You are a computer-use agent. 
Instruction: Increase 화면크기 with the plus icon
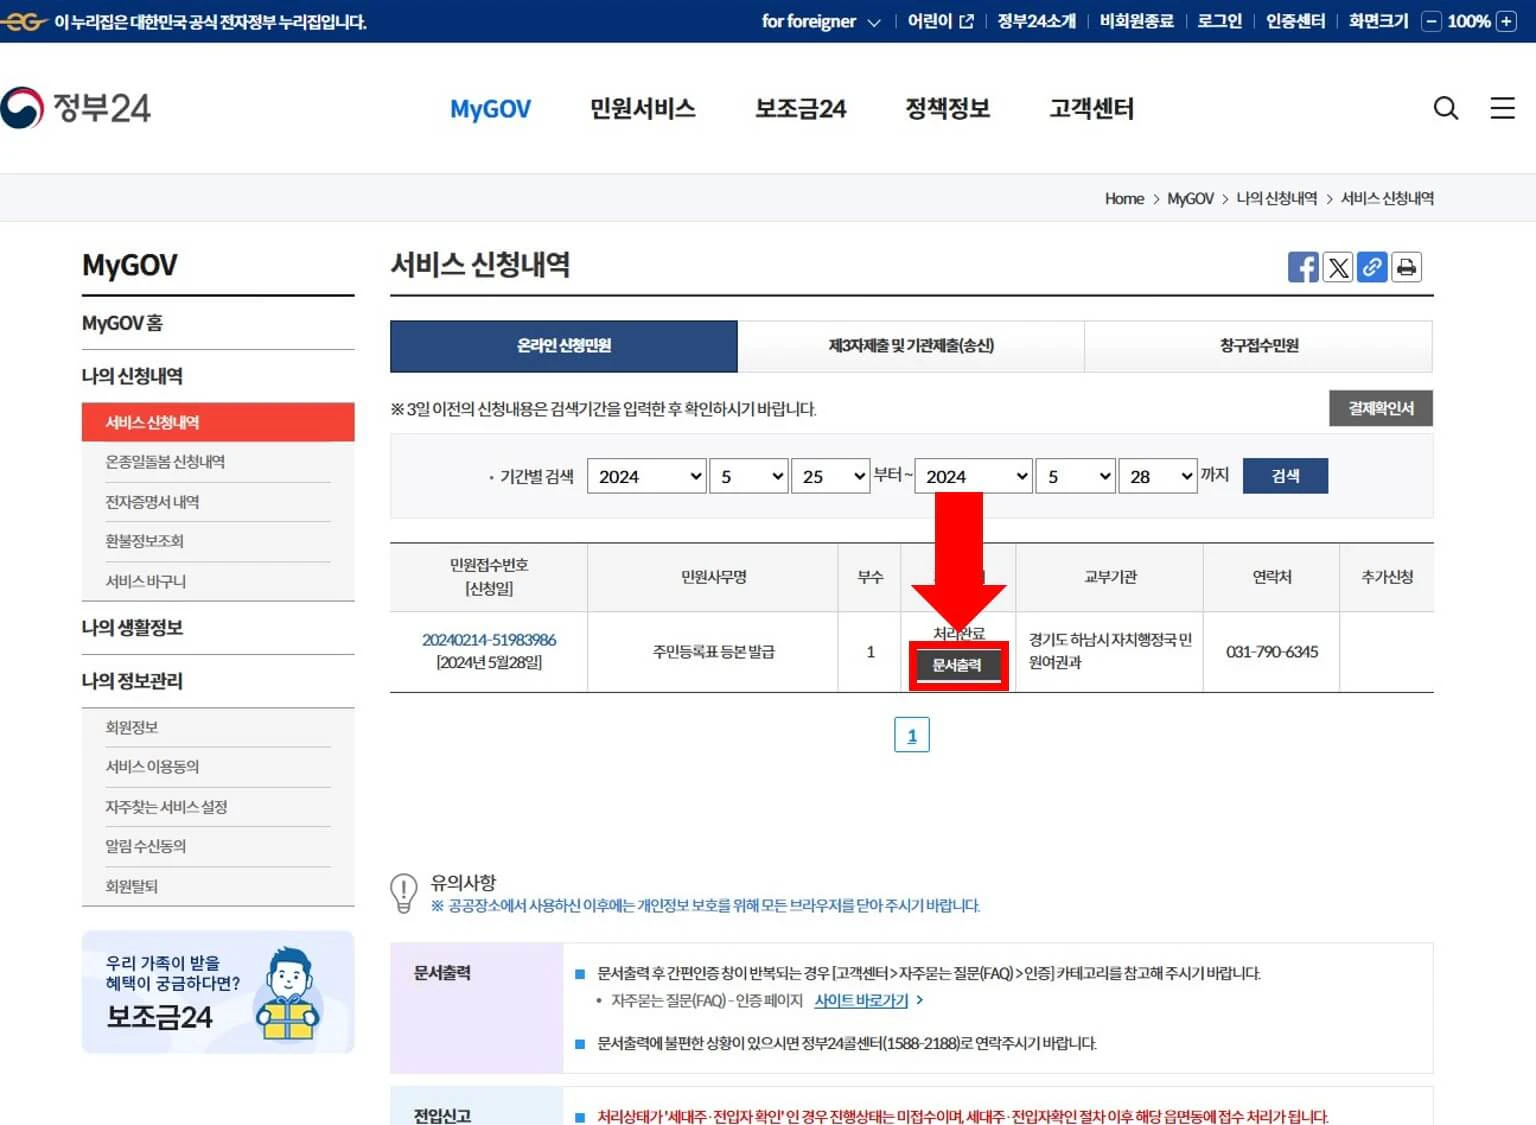(x=1506, y=20)
